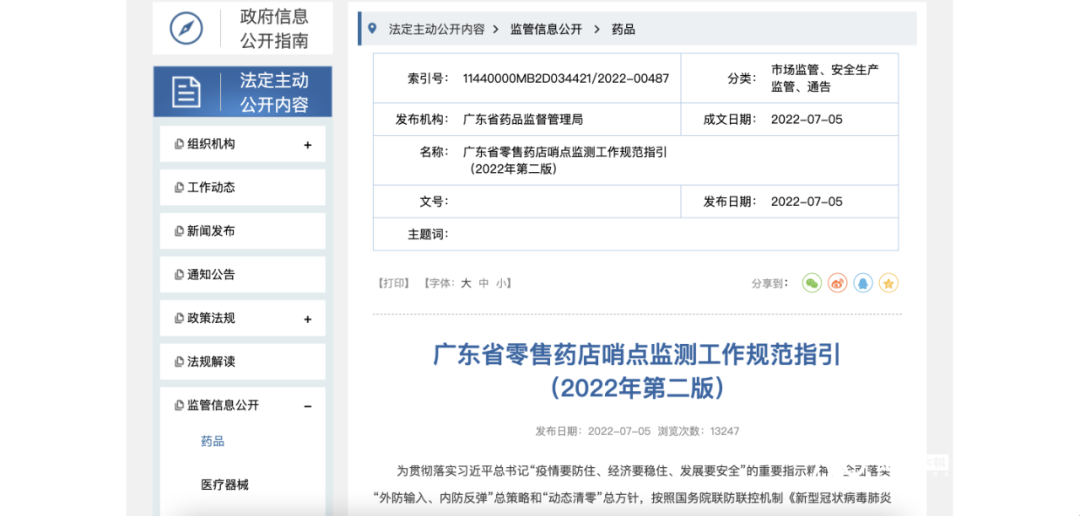Set font size to 中

pos(484,284)
